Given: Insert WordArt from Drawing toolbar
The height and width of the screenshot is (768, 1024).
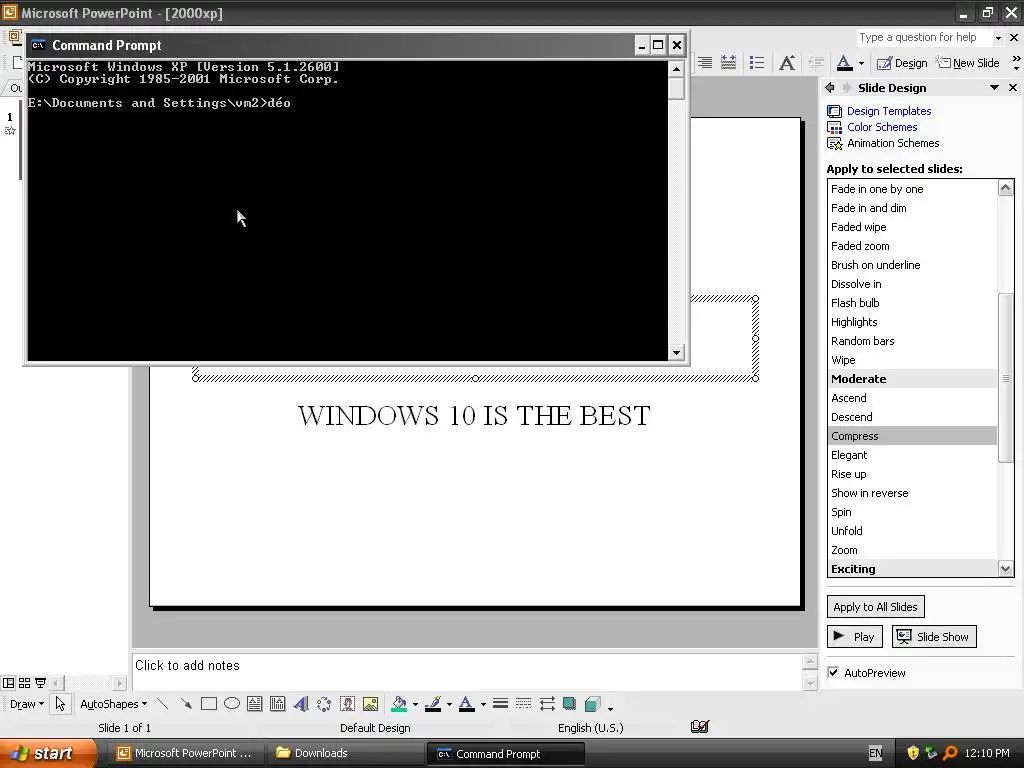Looking at the screenshot, I should 301,704.
